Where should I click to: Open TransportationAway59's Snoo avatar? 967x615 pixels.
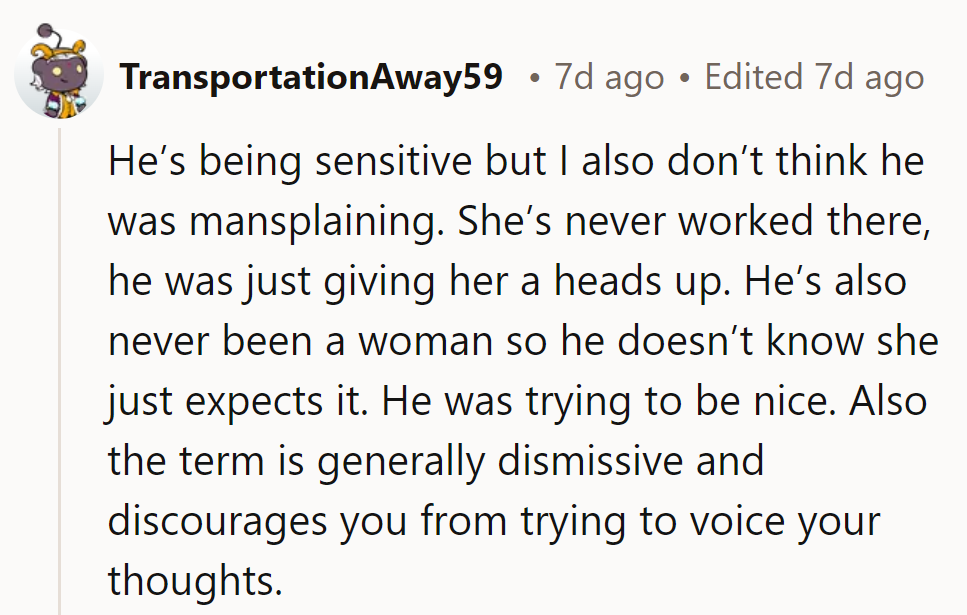pyautogui.click(x=59, y=72)
